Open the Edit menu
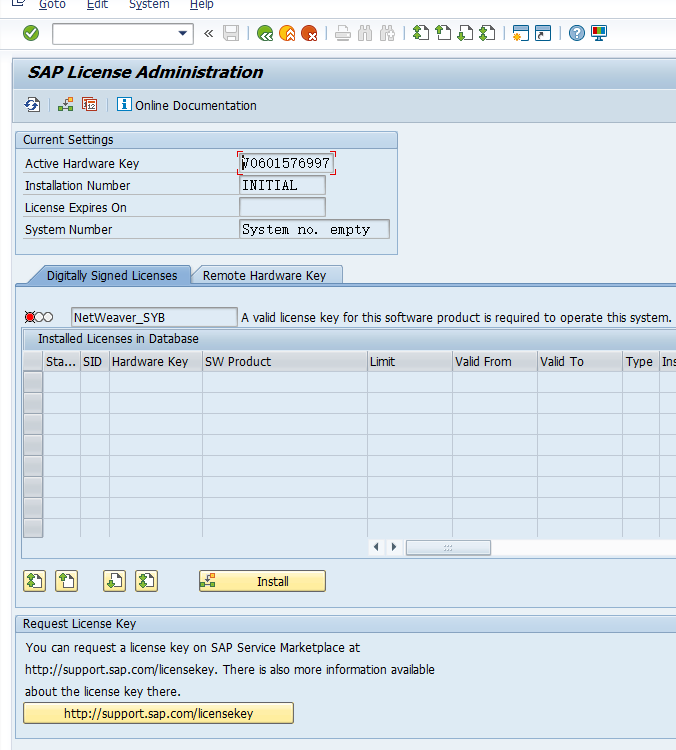 (x=97, y=5)
